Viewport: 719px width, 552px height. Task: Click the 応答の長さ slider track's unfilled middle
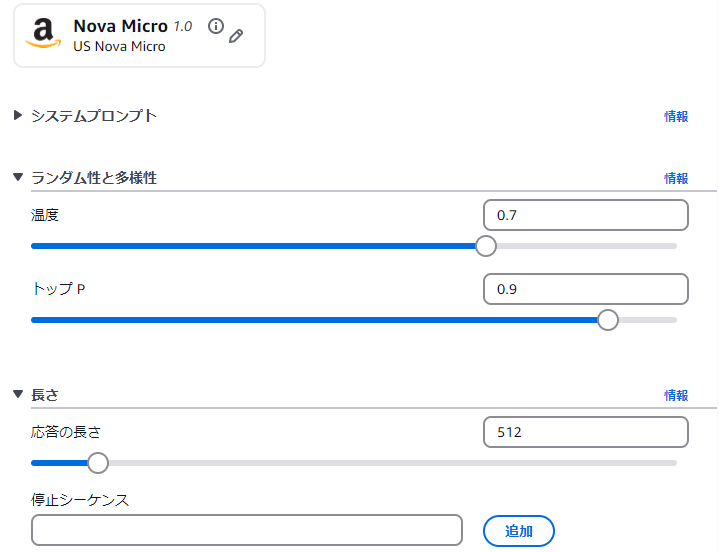click(390, 463)
